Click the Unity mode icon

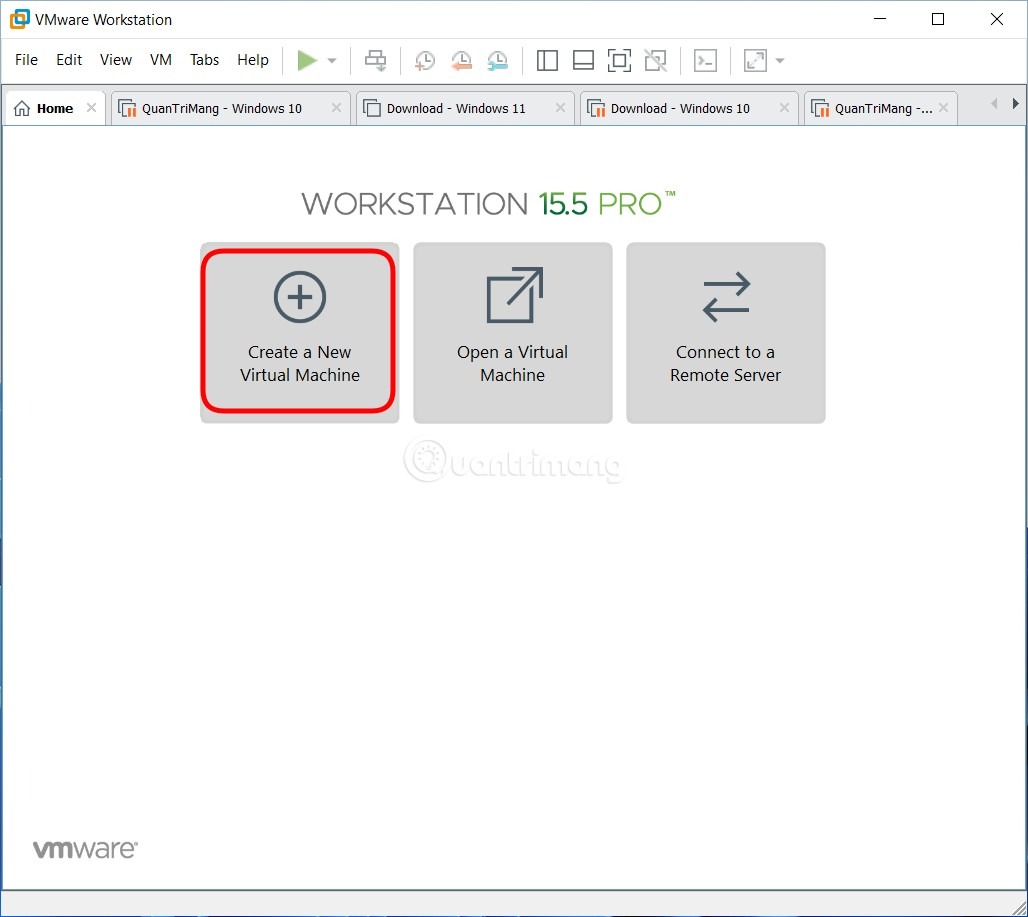(656, 60)
